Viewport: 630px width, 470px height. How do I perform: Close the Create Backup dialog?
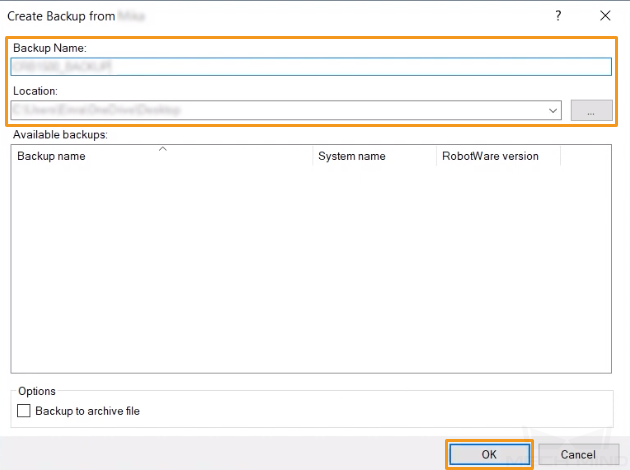(605, 16)
